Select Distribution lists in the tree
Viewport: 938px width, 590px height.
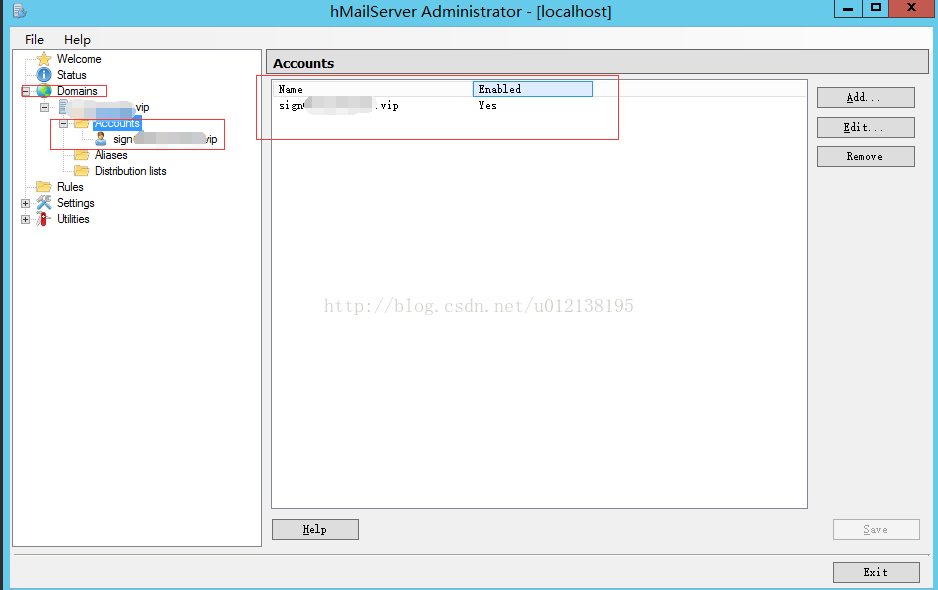pyautogui.click(x=130, y=171)
